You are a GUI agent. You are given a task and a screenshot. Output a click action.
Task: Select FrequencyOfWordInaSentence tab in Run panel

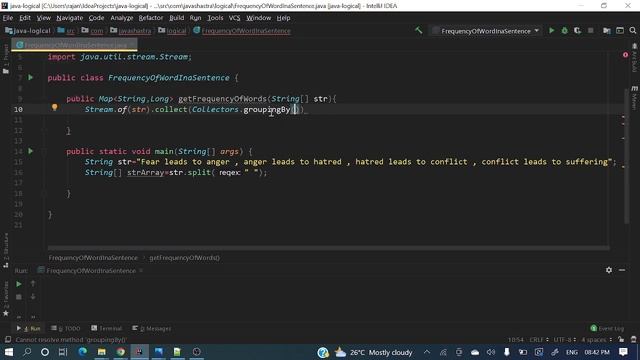91,271
